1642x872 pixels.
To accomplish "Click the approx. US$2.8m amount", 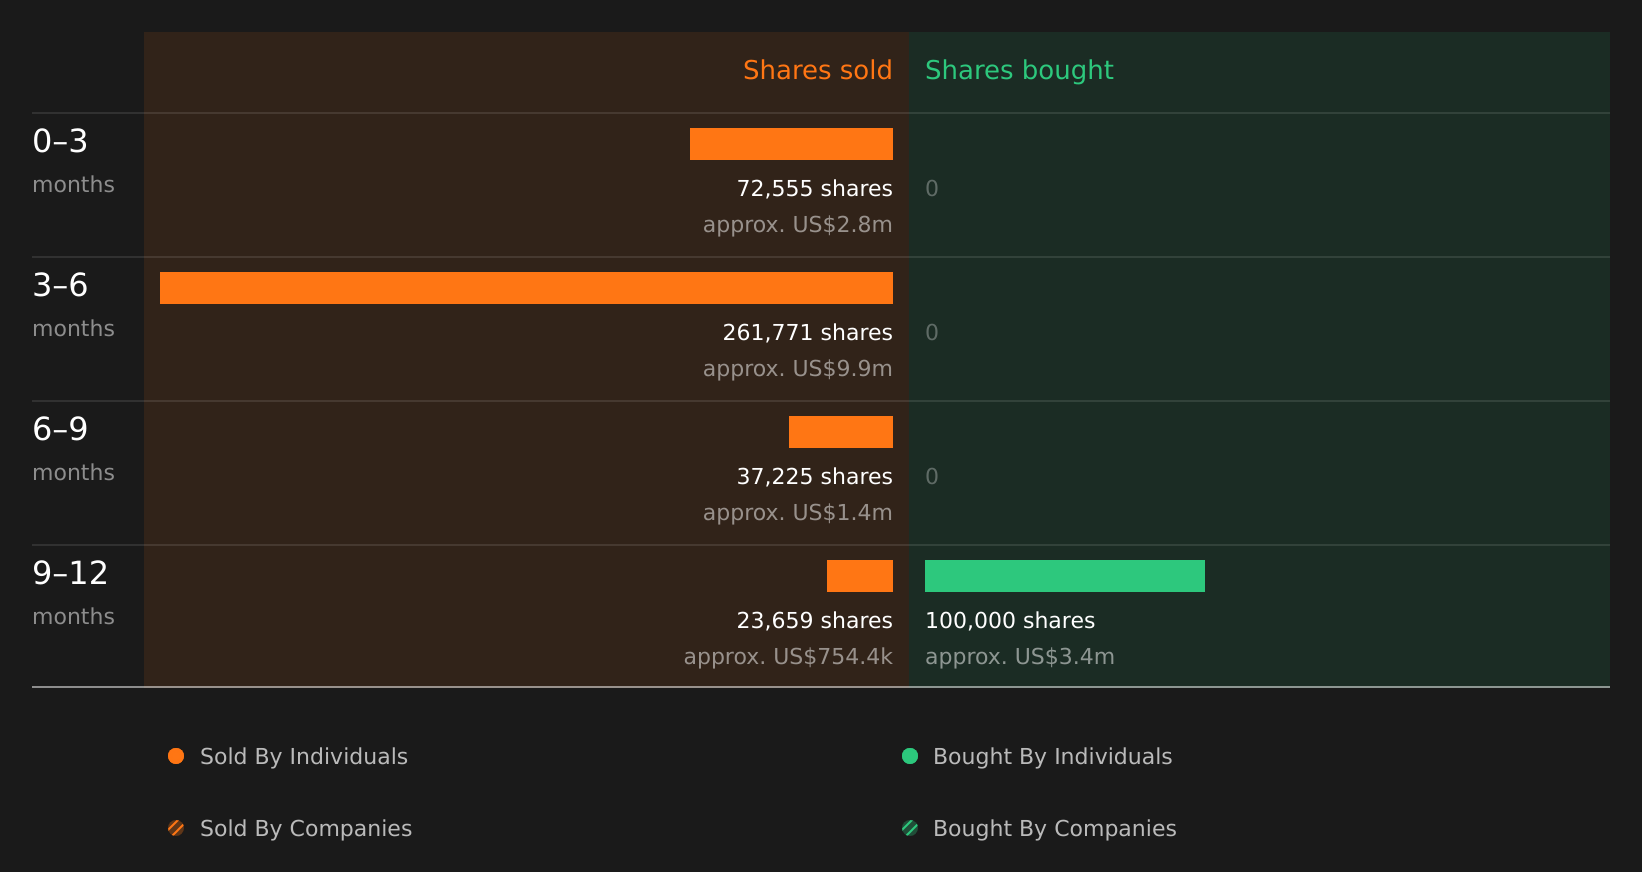I will (x=797, y=224).
